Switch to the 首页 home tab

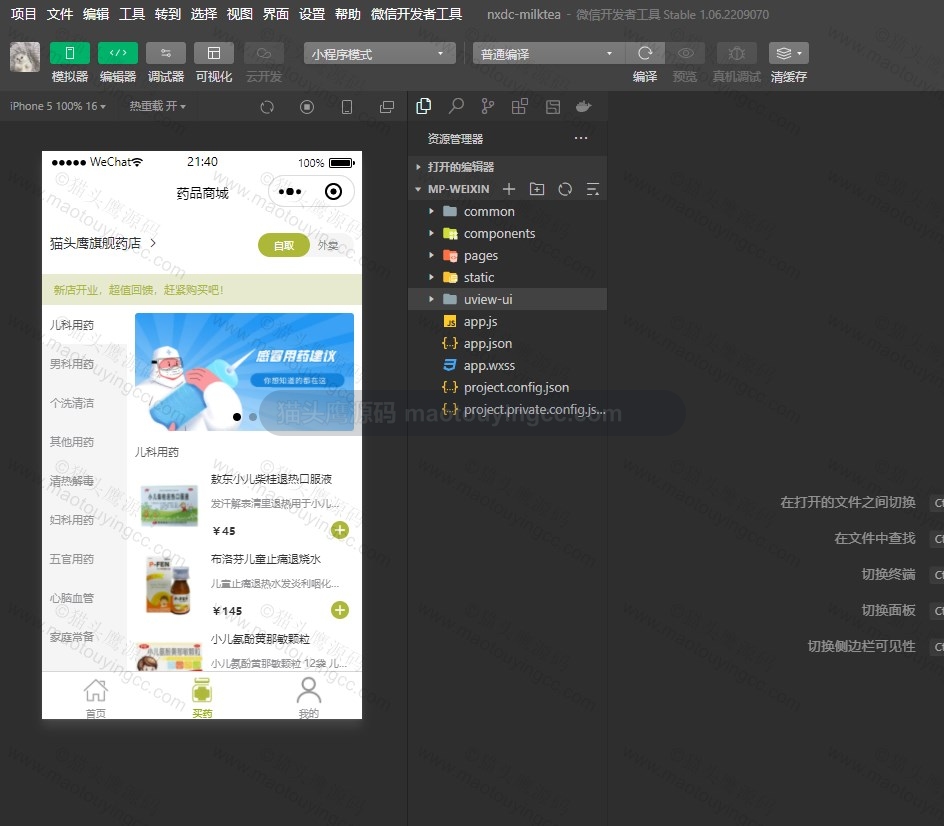click(x=96, y=697)
